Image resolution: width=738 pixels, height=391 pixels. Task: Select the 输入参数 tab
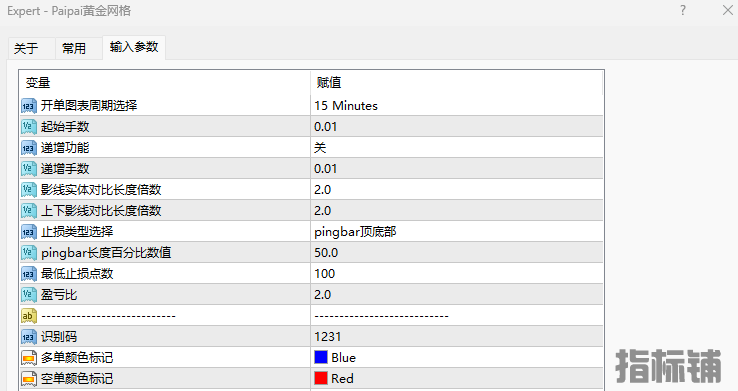(134, 47)
